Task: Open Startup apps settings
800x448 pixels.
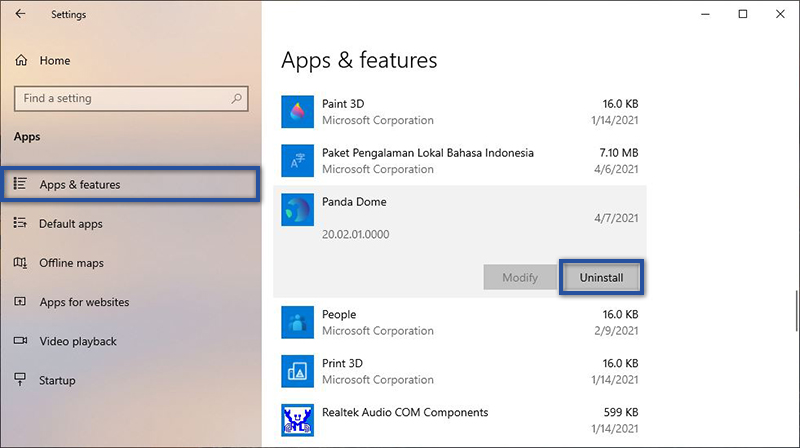Action: tap(57, 380)
